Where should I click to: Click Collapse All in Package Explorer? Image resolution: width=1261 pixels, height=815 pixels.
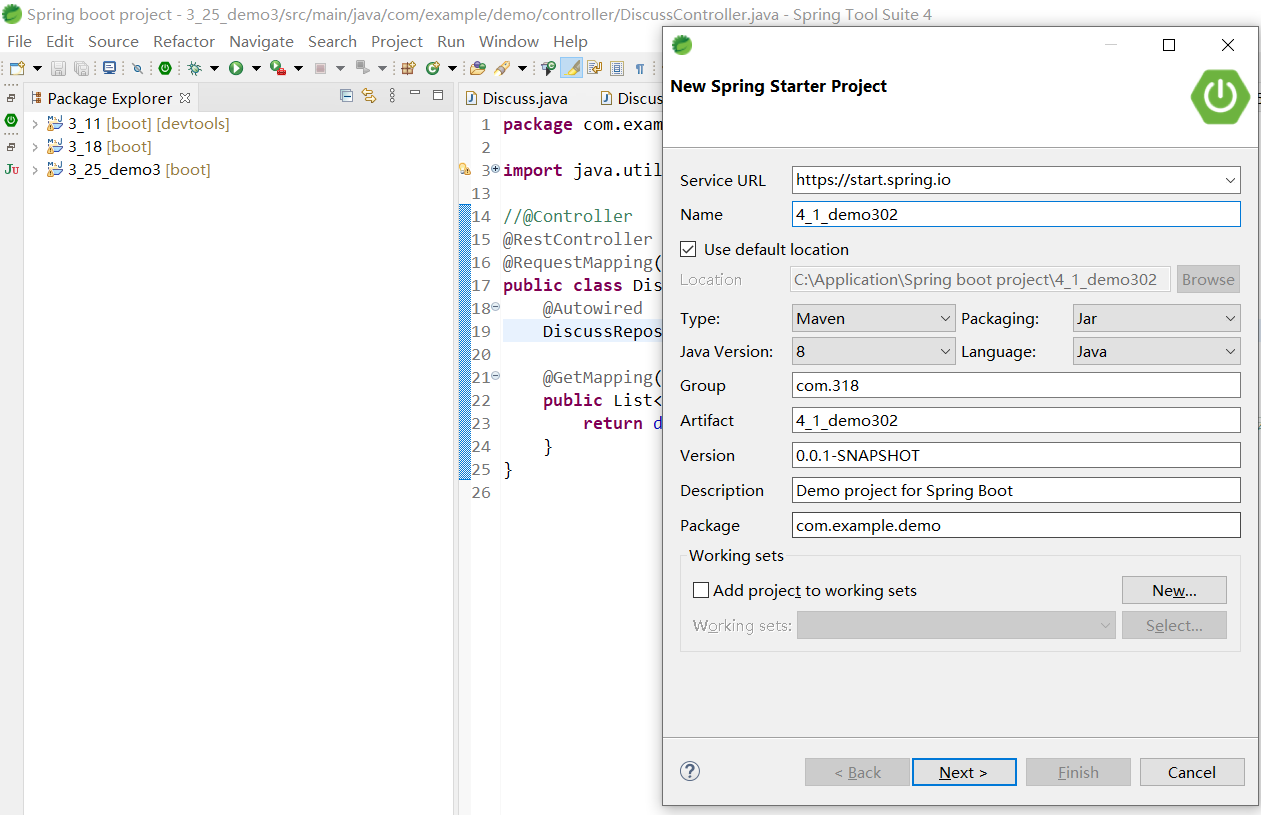(347, 96)
